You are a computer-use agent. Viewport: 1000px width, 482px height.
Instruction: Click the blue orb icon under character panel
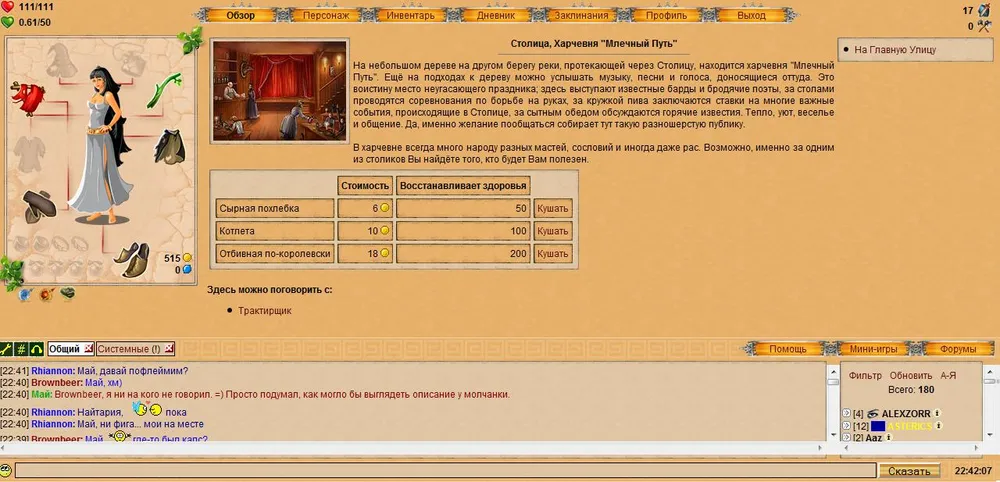click(25, 295)
